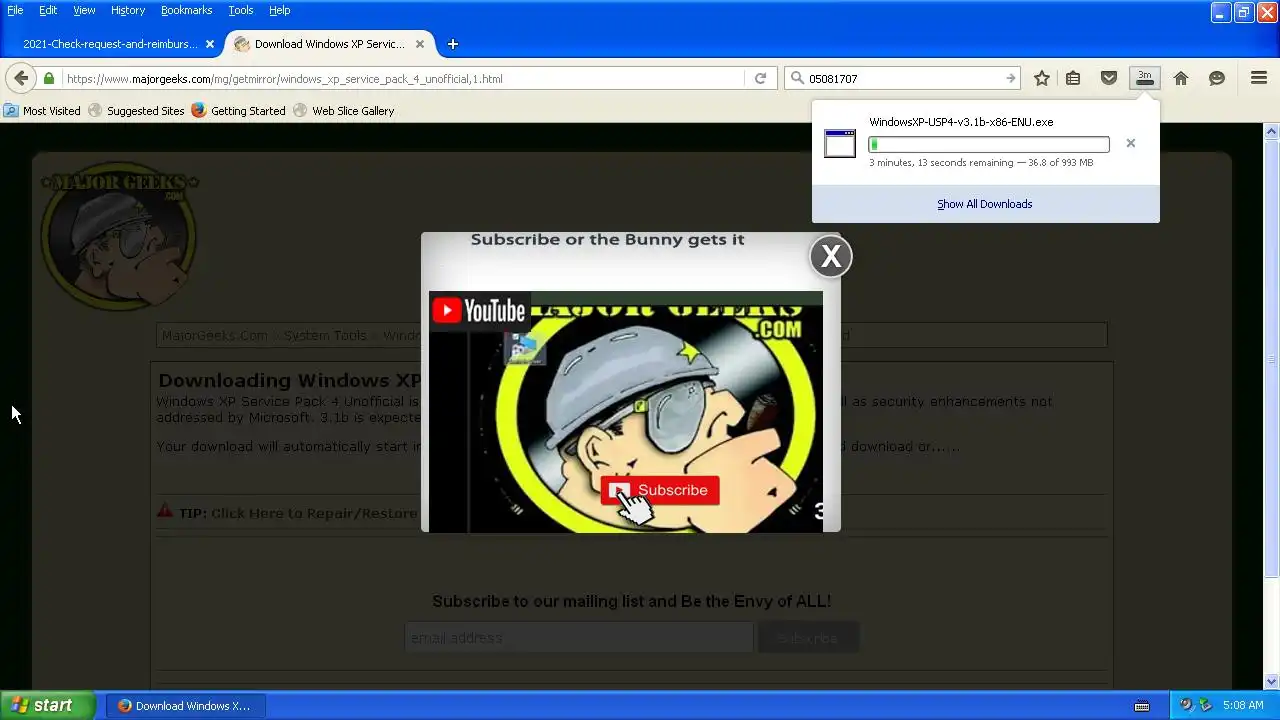This screenshot has height=720, width=1280.
Task: Click the Downloads toolbar button showing 3m
Action: [x=1145, y=78]
